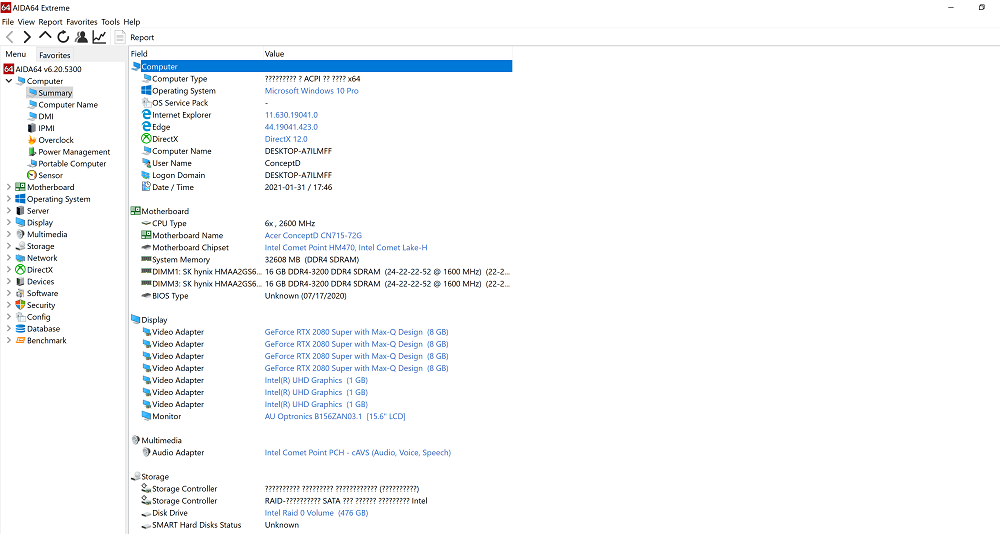Viewport: 1000px width, 534px height.
Task: Open the Intel Comet Point HM470 chipset link
Action: coord(346,248)
